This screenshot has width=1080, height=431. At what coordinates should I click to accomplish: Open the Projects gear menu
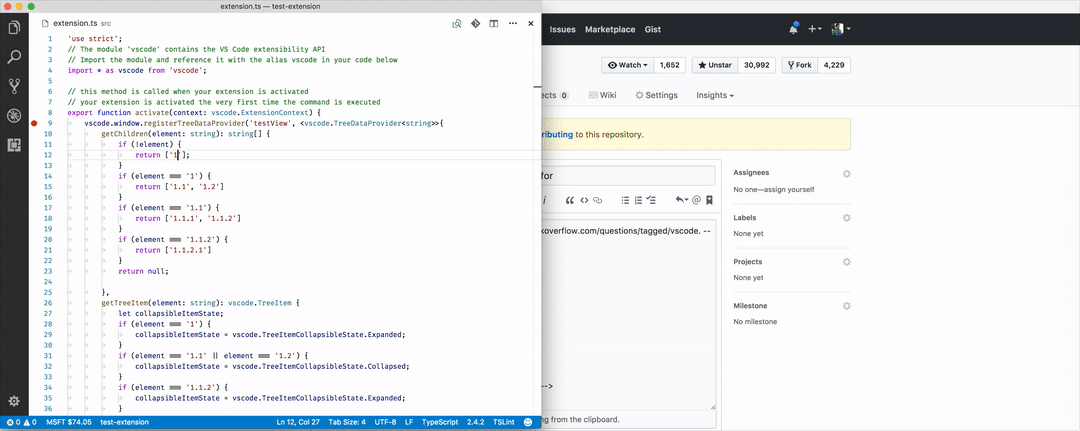point(847,262)
